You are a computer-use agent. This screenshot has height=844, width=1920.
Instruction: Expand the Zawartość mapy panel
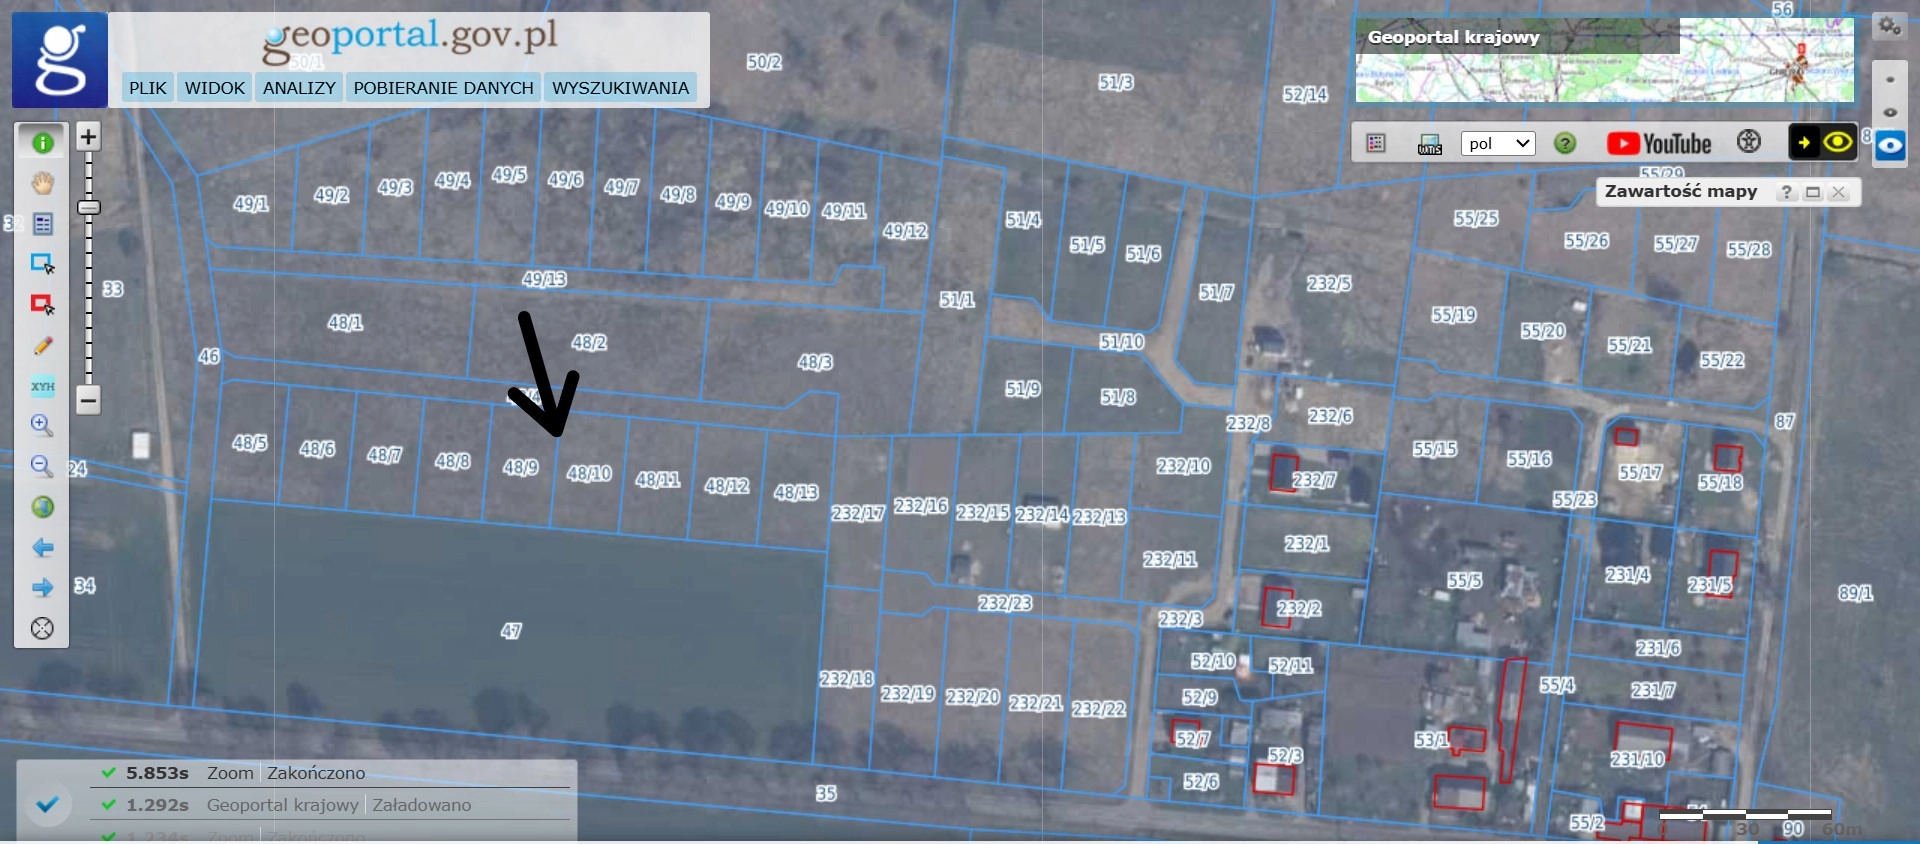coord(1812,192)
